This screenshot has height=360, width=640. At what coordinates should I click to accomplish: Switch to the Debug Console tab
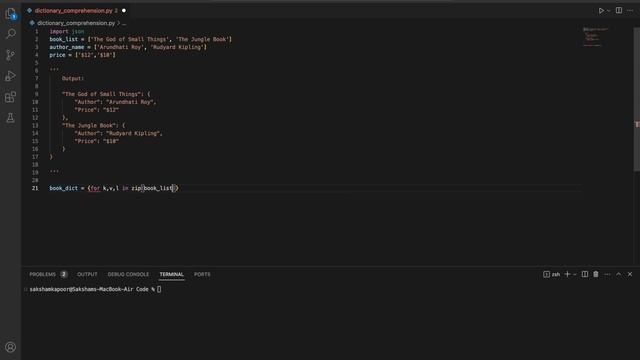point(128,274)
